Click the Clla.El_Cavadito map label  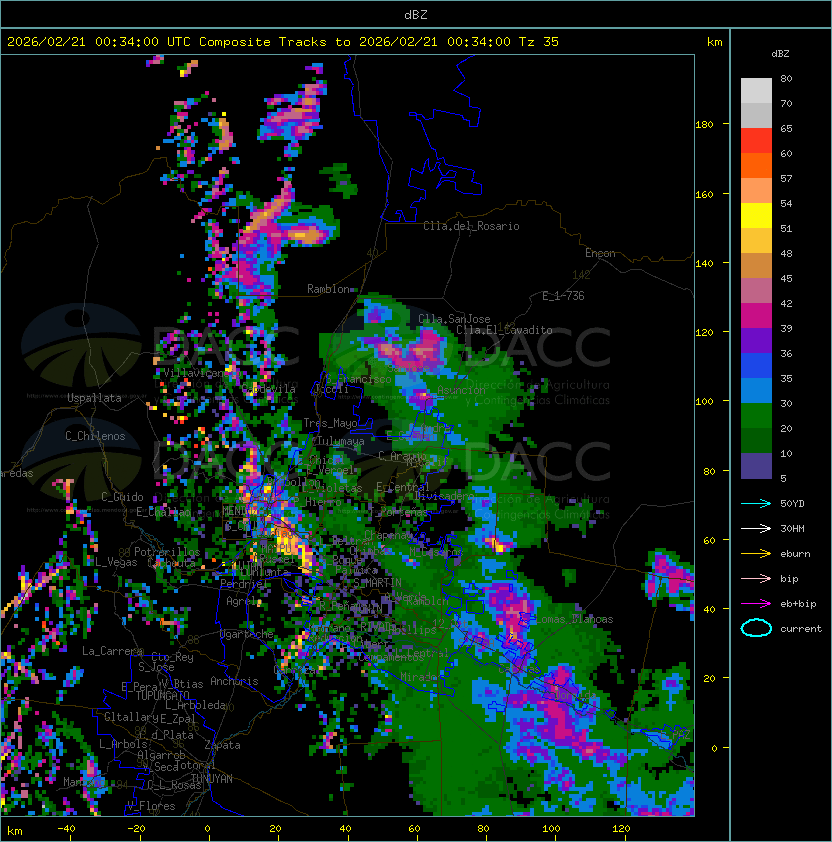pos(504,330)
